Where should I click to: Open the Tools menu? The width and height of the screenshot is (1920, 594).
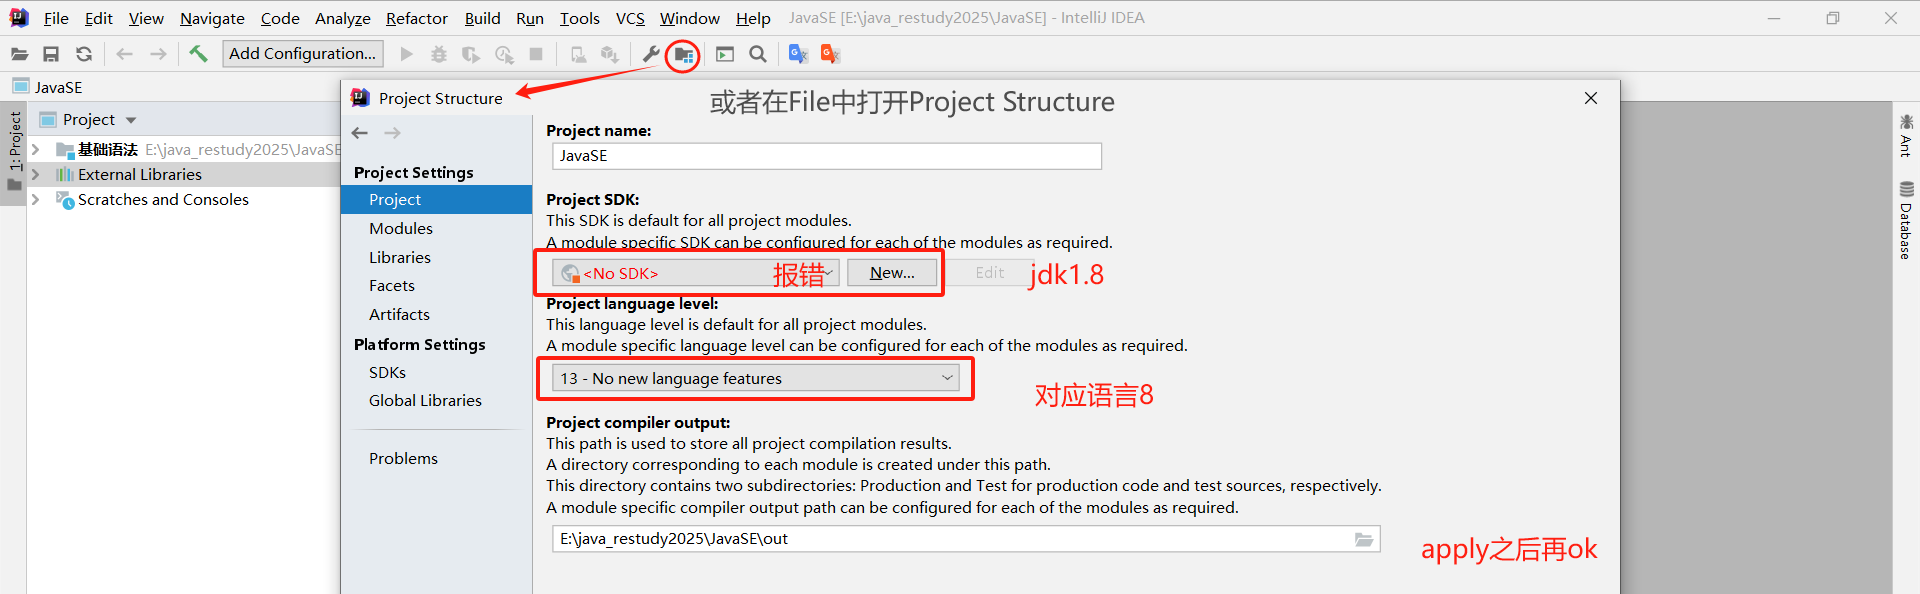(579, 18)
